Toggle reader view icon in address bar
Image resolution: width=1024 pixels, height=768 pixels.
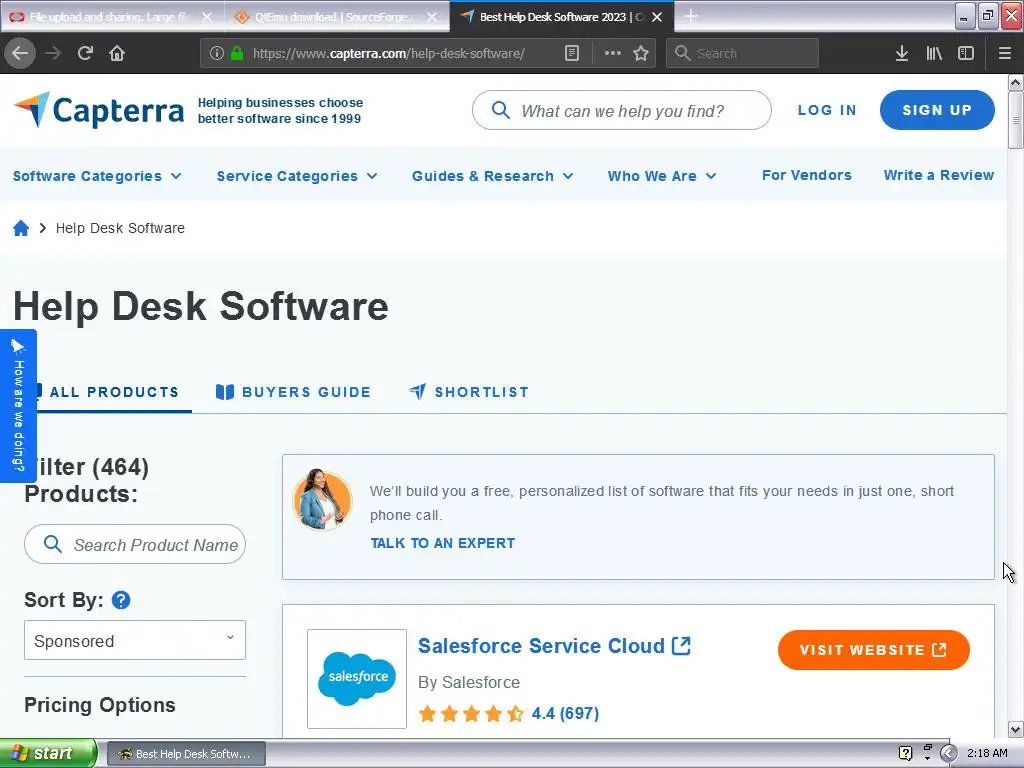[x=571, y=53]
